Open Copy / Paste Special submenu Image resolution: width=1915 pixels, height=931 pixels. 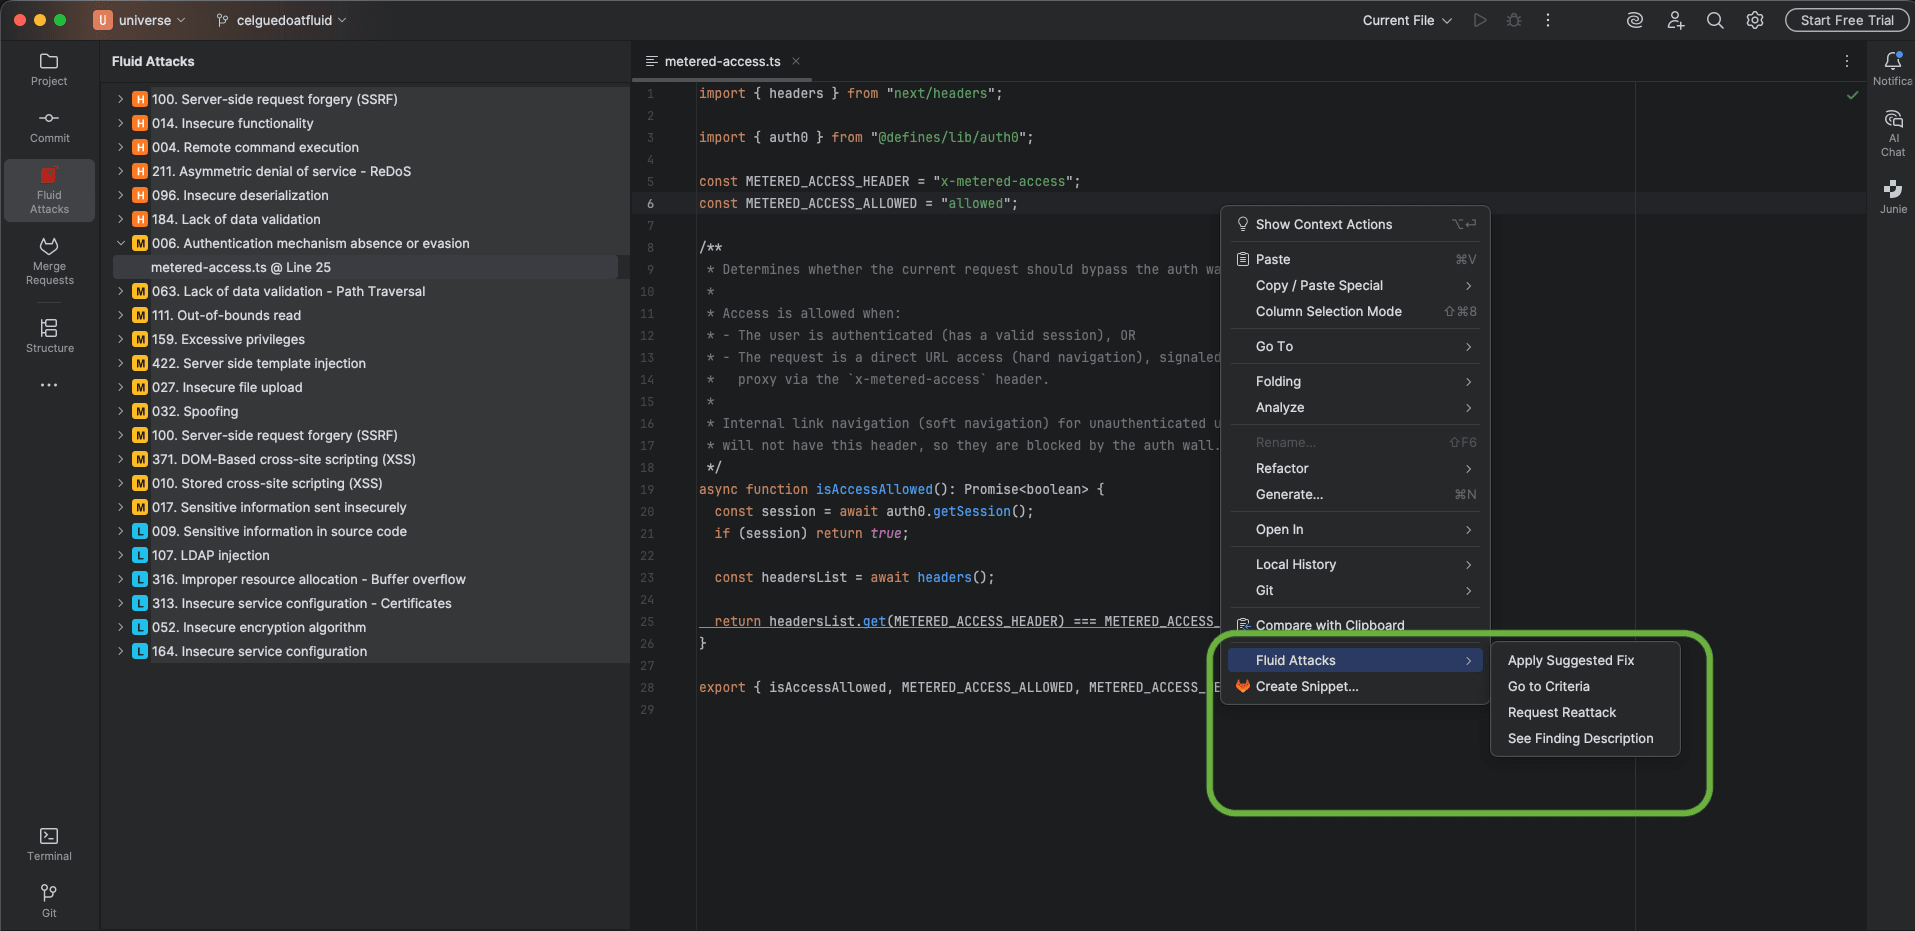pyautogui.click(x=1355, y=285)
